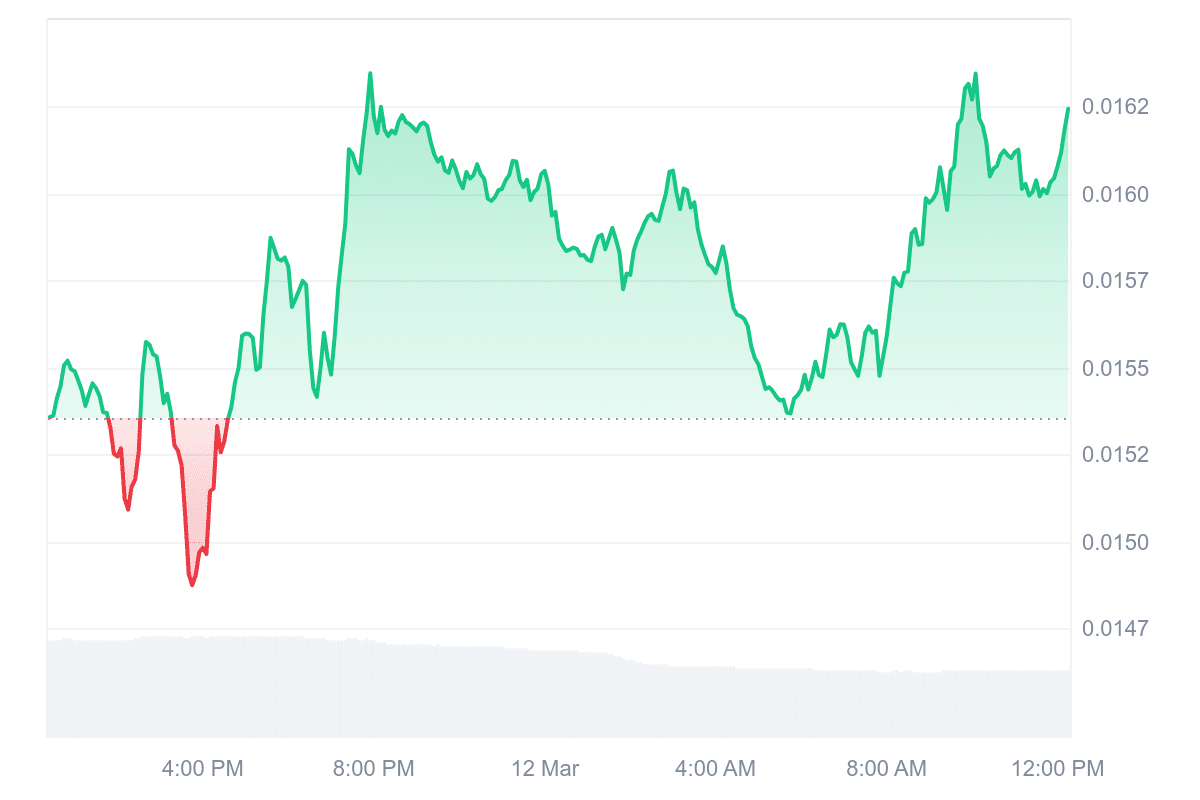Click the 4:00 PM time axis label
The image size is (1200, 800).
[x=202, y=769]
